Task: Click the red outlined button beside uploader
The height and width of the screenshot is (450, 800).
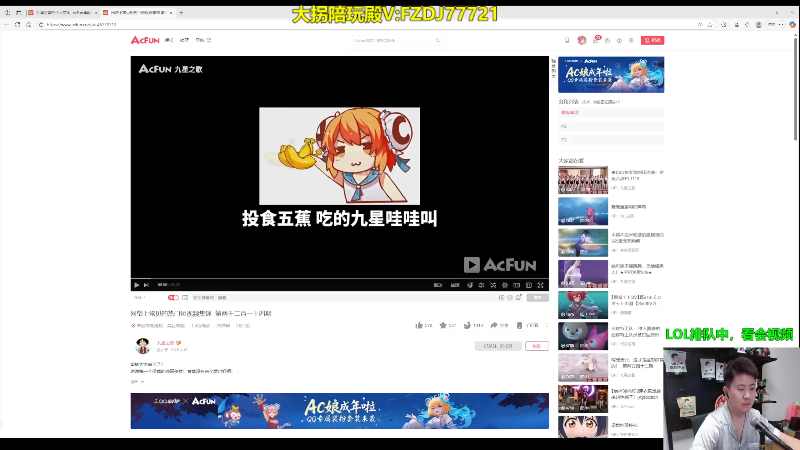Action: [537, 346]
